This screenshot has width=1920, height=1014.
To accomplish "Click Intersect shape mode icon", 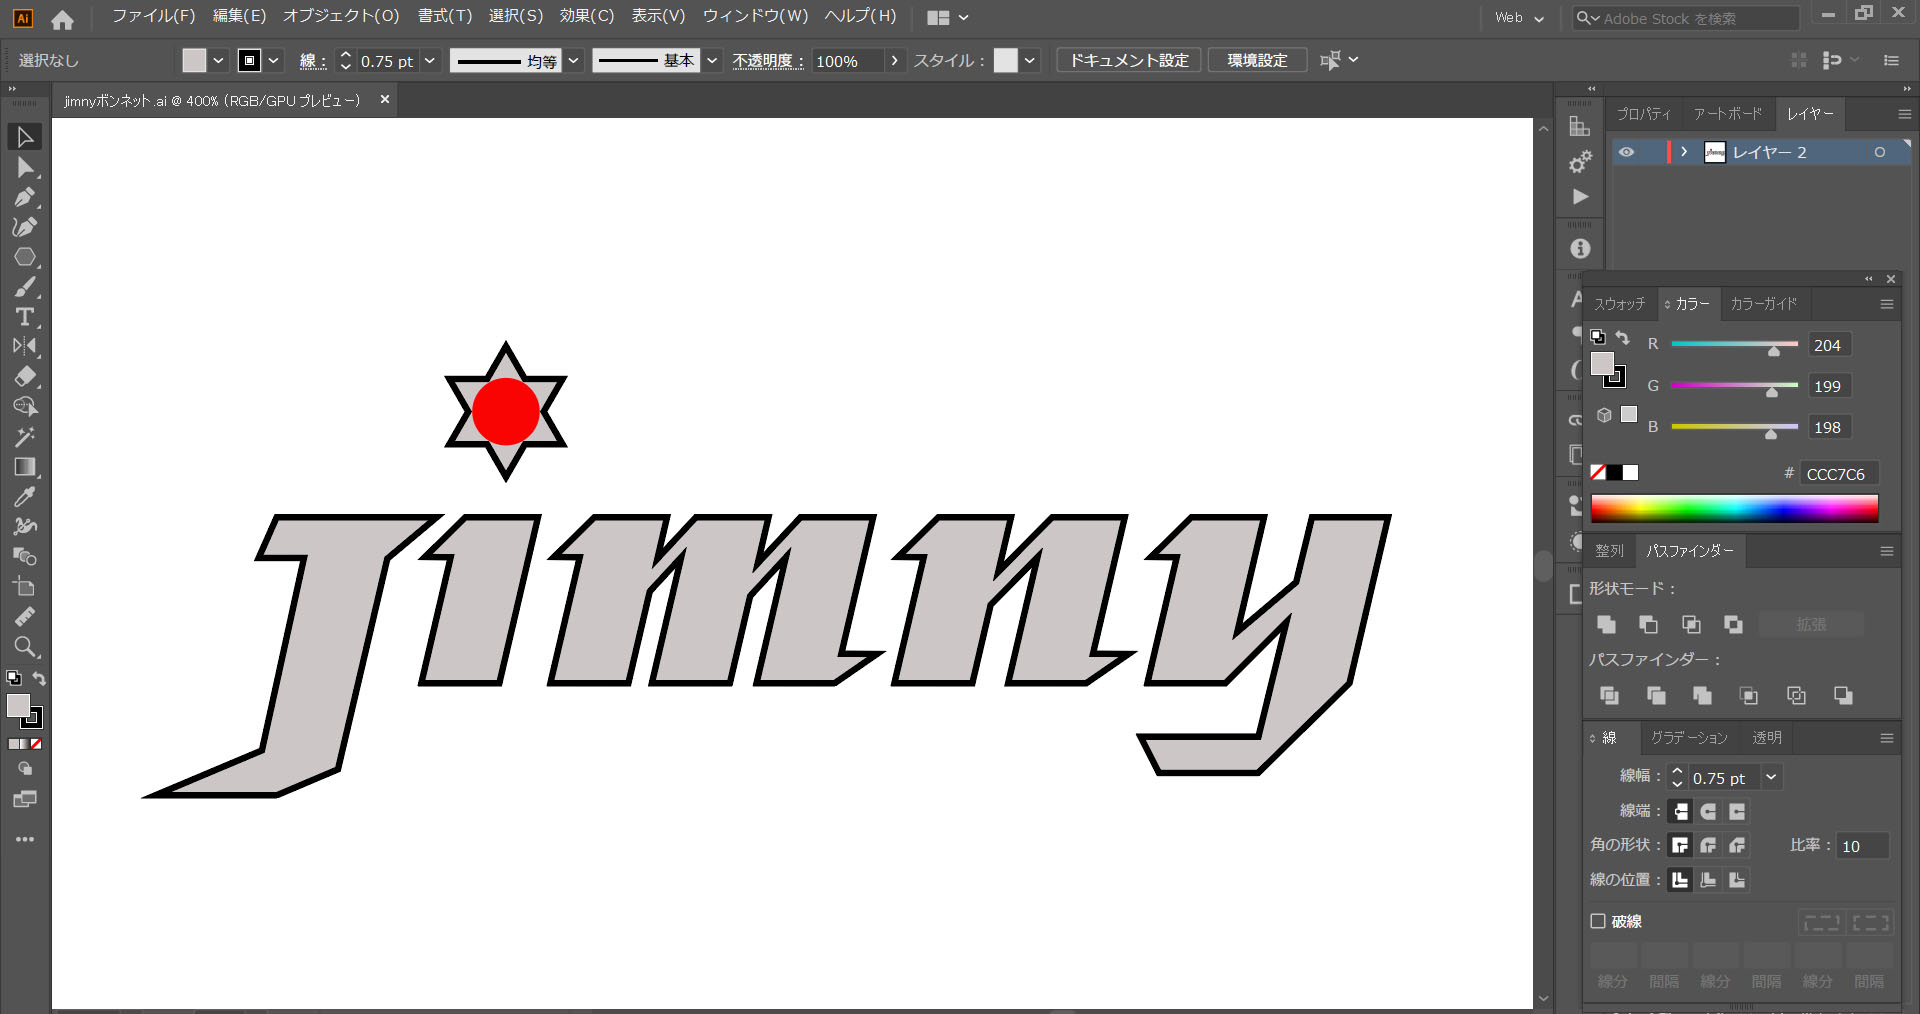I will coord(1691,624).
